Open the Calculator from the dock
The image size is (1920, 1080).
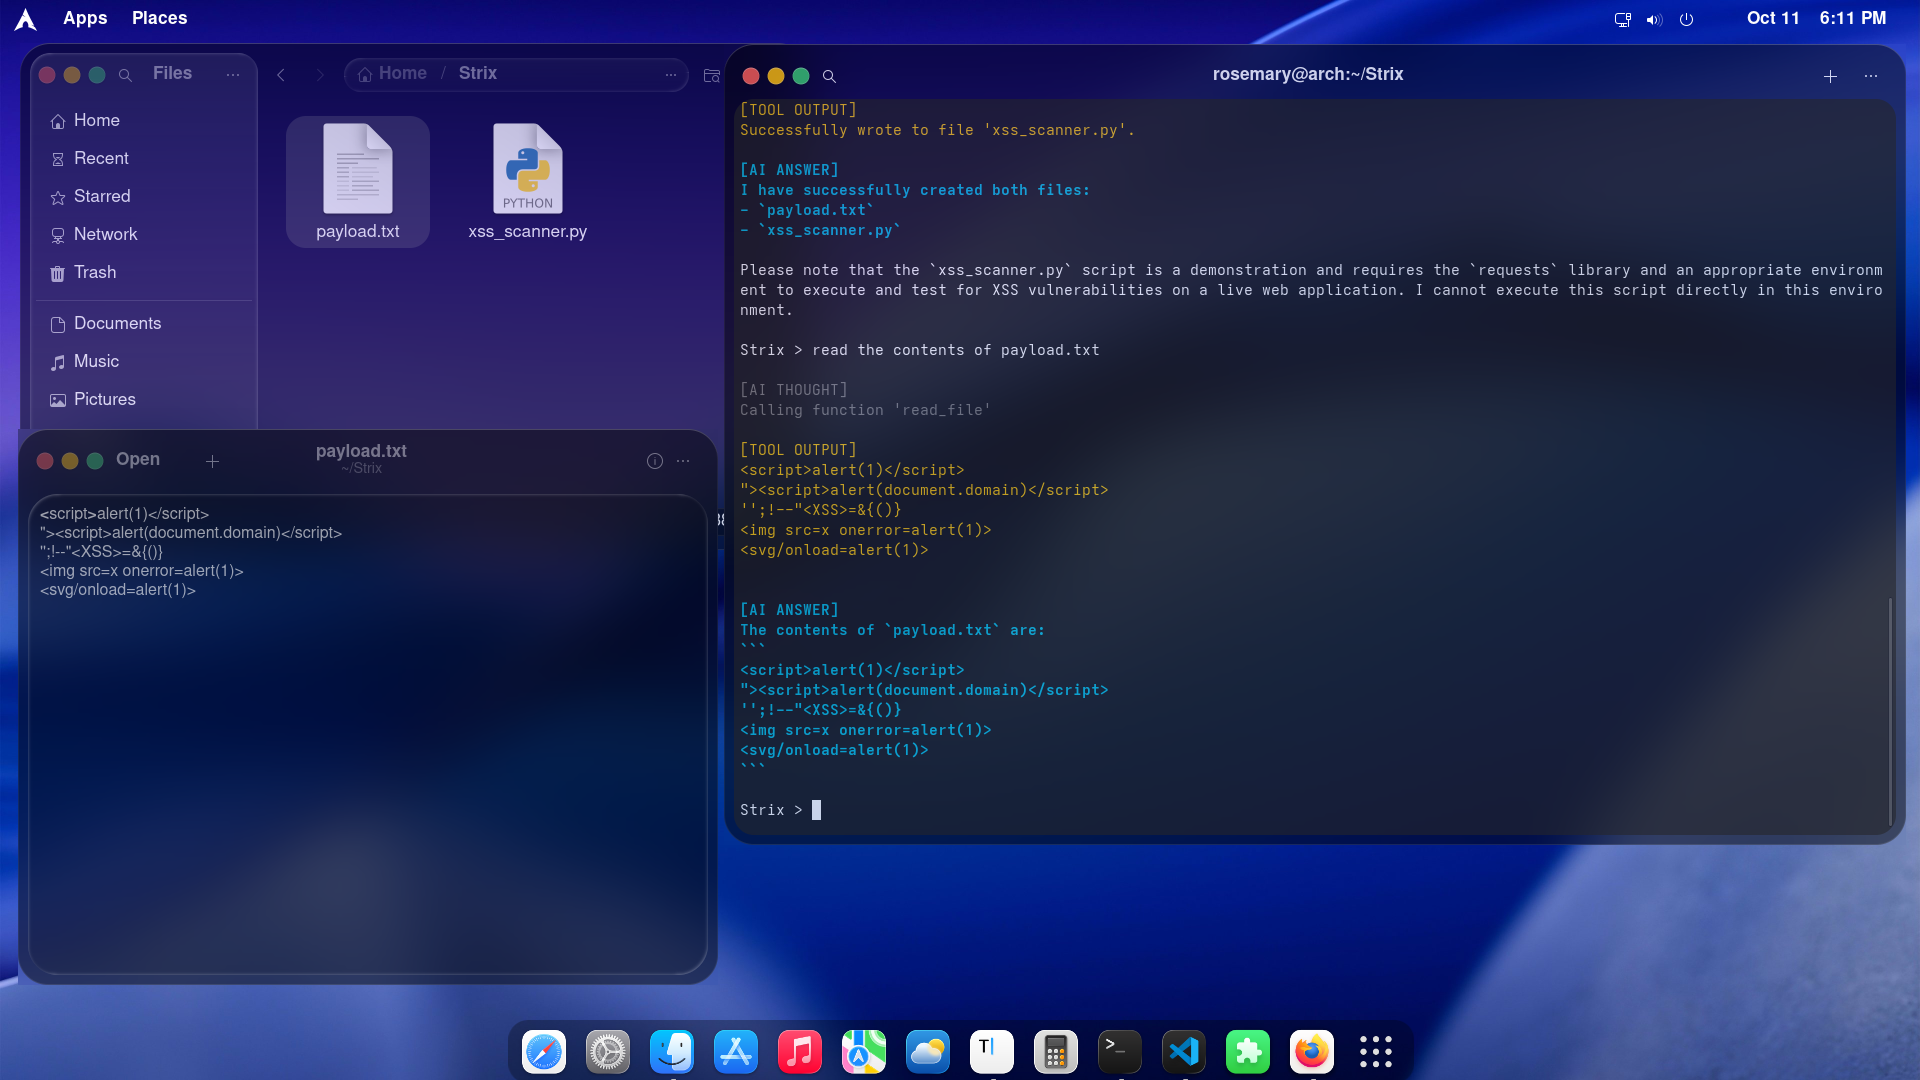tap(1055, 1051)
